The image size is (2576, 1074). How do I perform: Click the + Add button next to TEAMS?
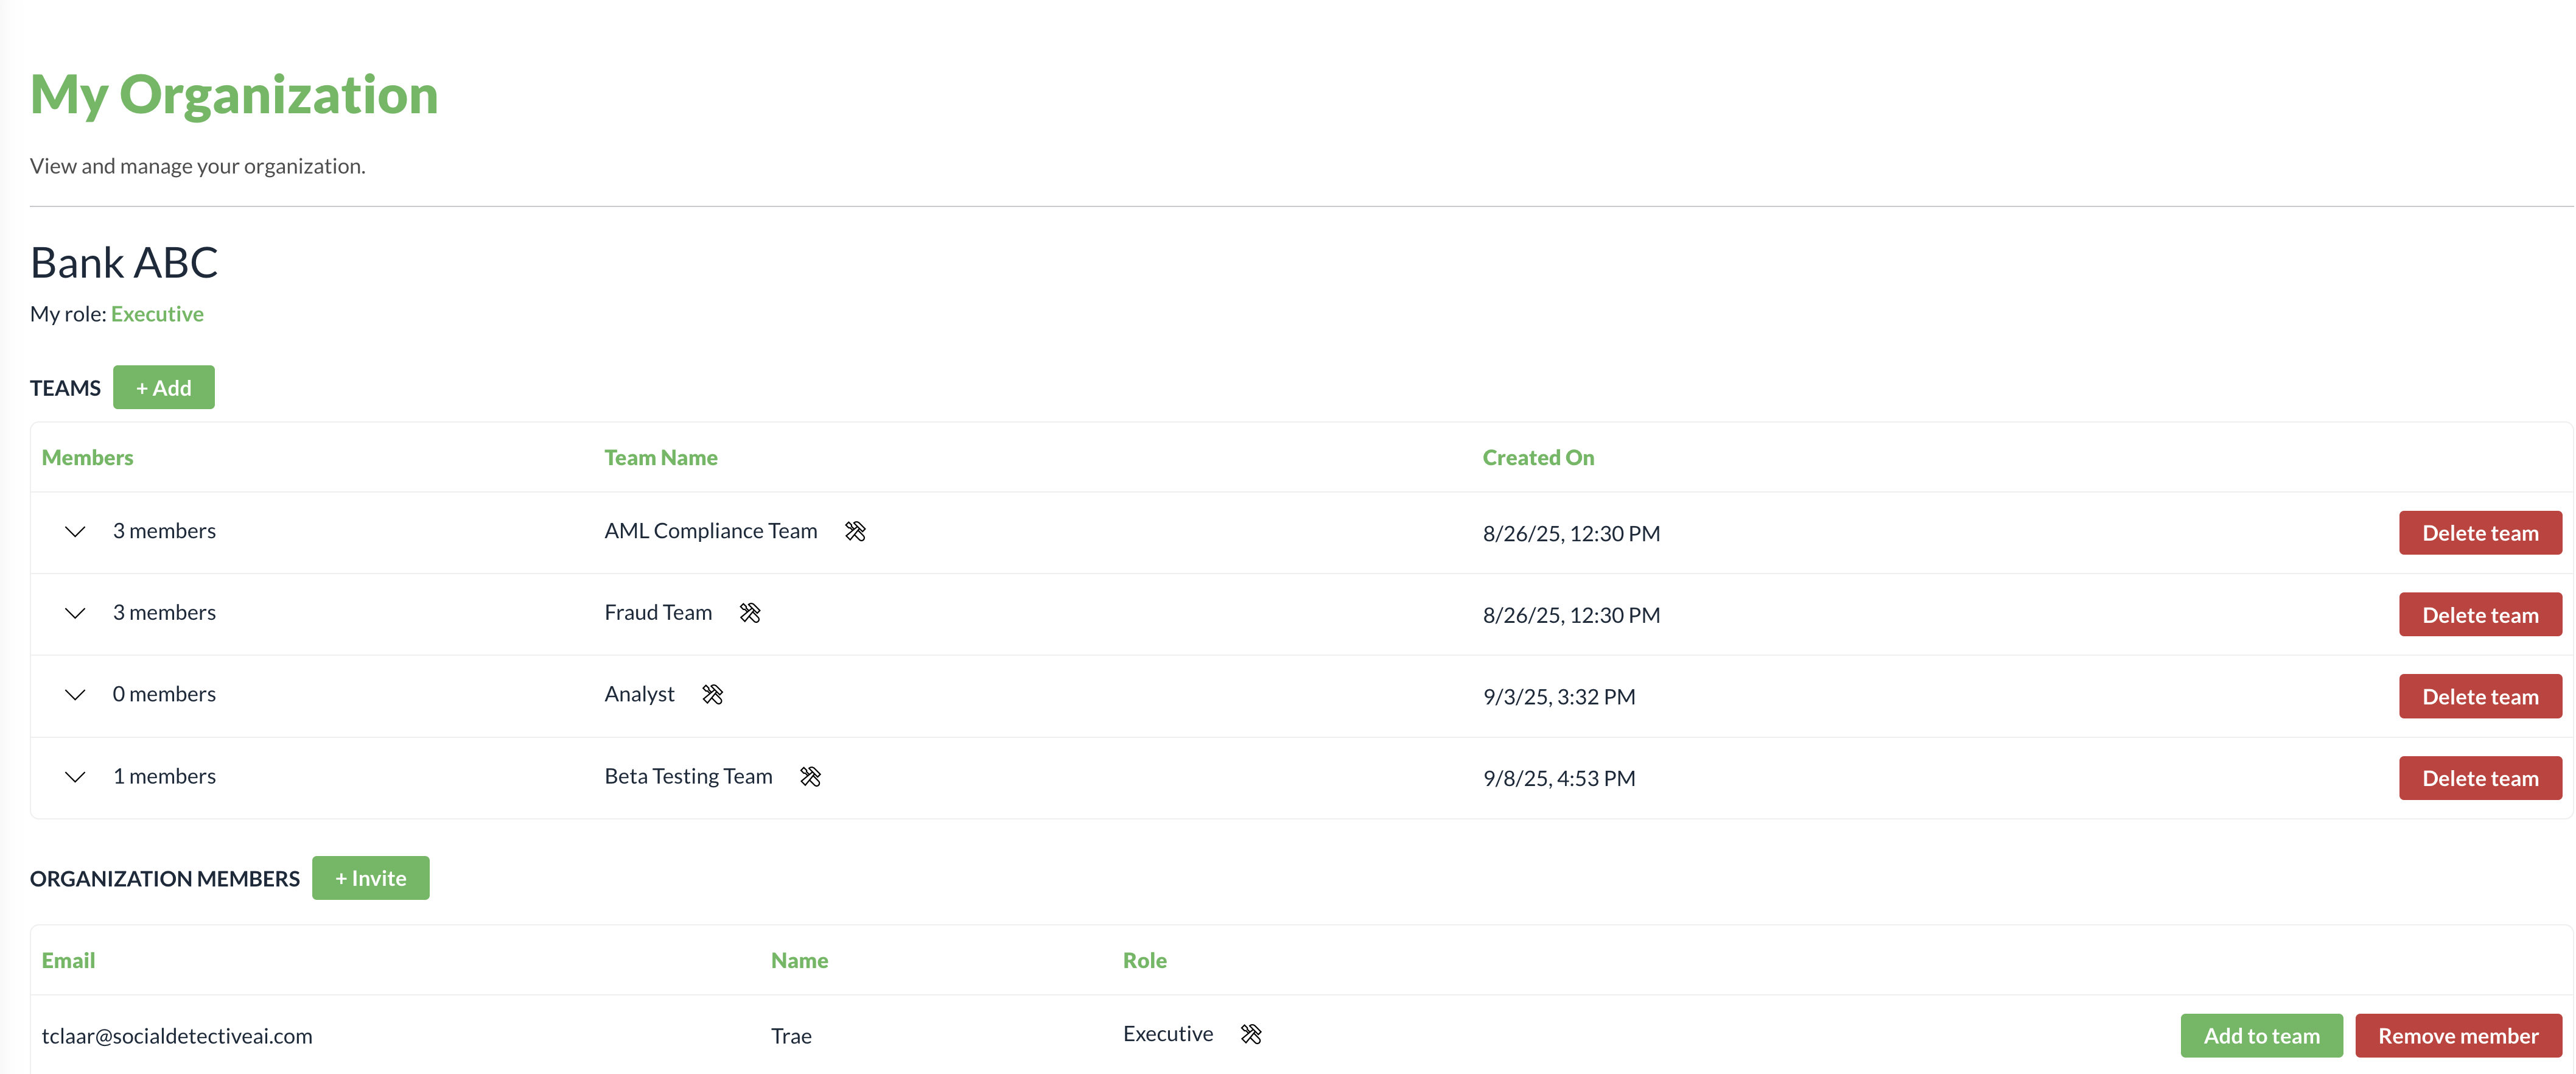[x=164, y=387]
